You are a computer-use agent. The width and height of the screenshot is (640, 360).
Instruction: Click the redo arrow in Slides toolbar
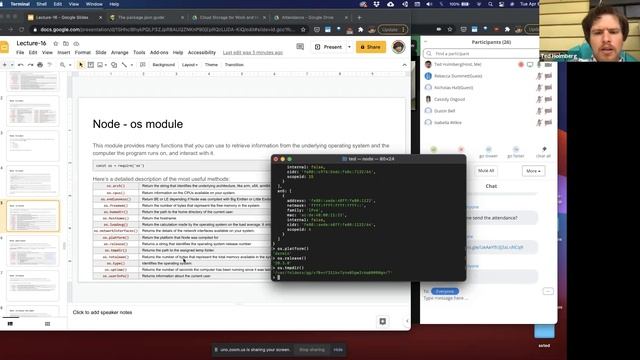30,65
